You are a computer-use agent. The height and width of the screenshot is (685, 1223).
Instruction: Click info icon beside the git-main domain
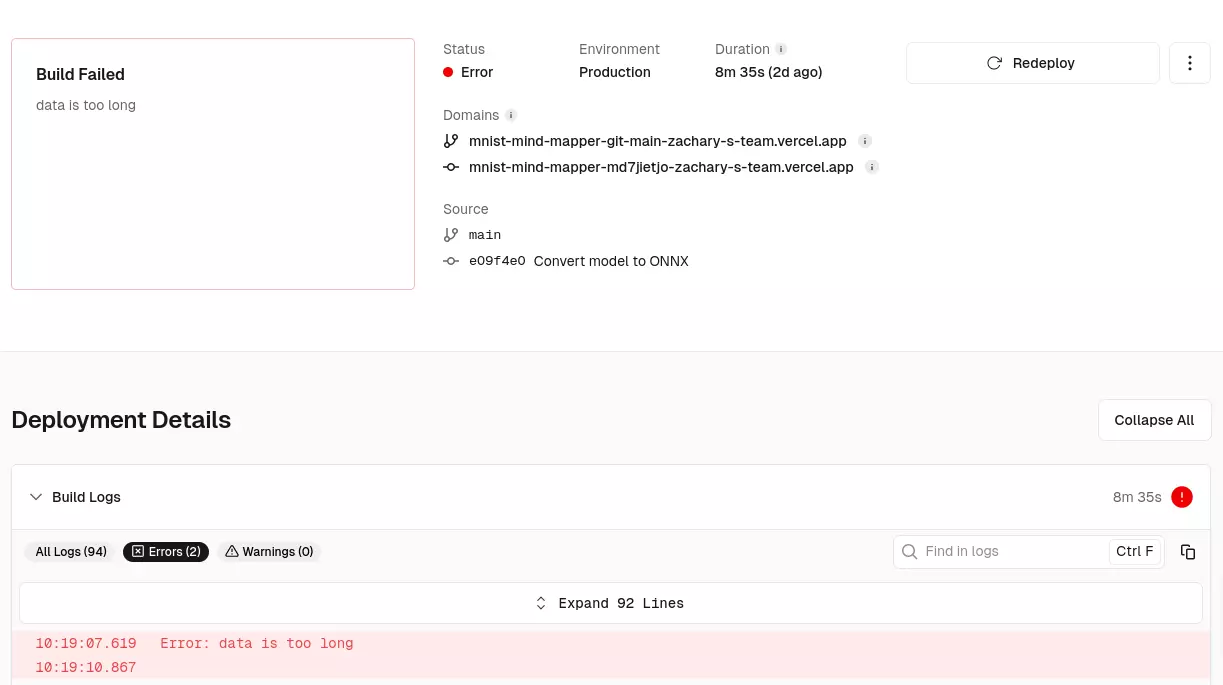pyautogui.click(x=865, y=141)
